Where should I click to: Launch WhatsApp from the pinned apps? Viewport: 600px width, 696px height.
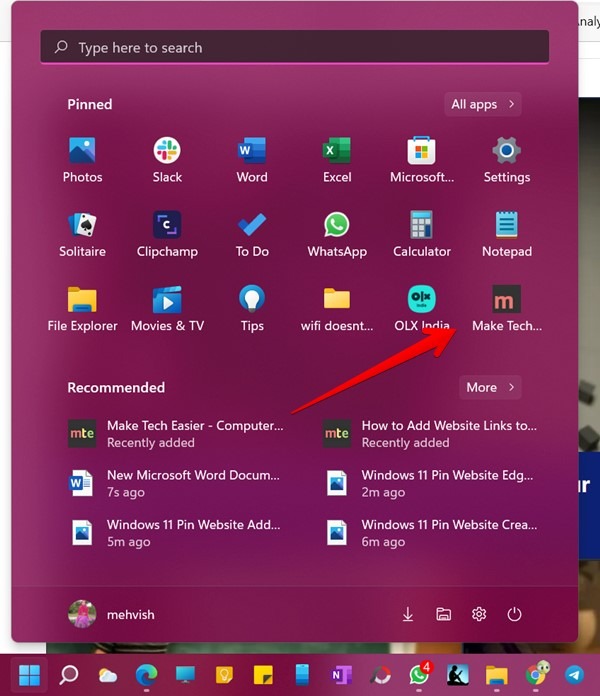coord(337,234)
